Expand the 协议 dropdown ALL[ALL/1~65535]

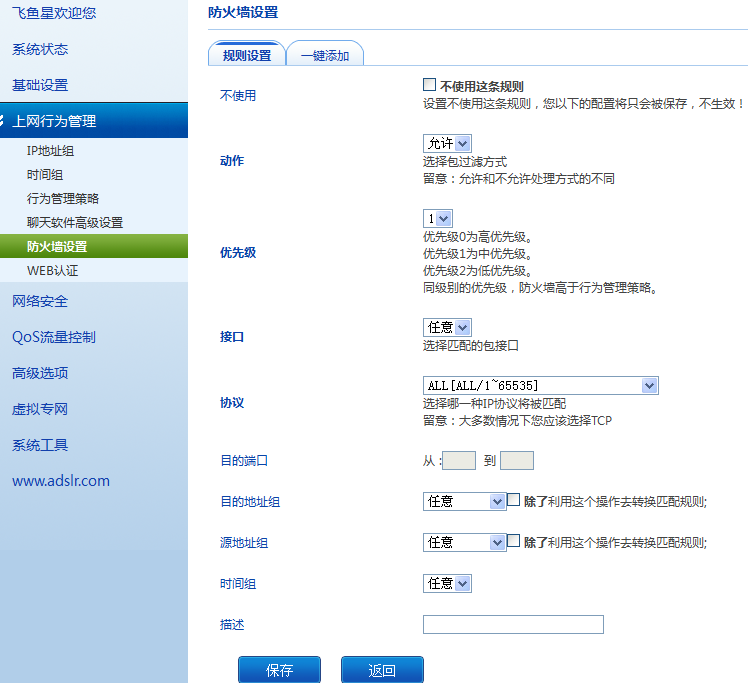click(540, 385)
